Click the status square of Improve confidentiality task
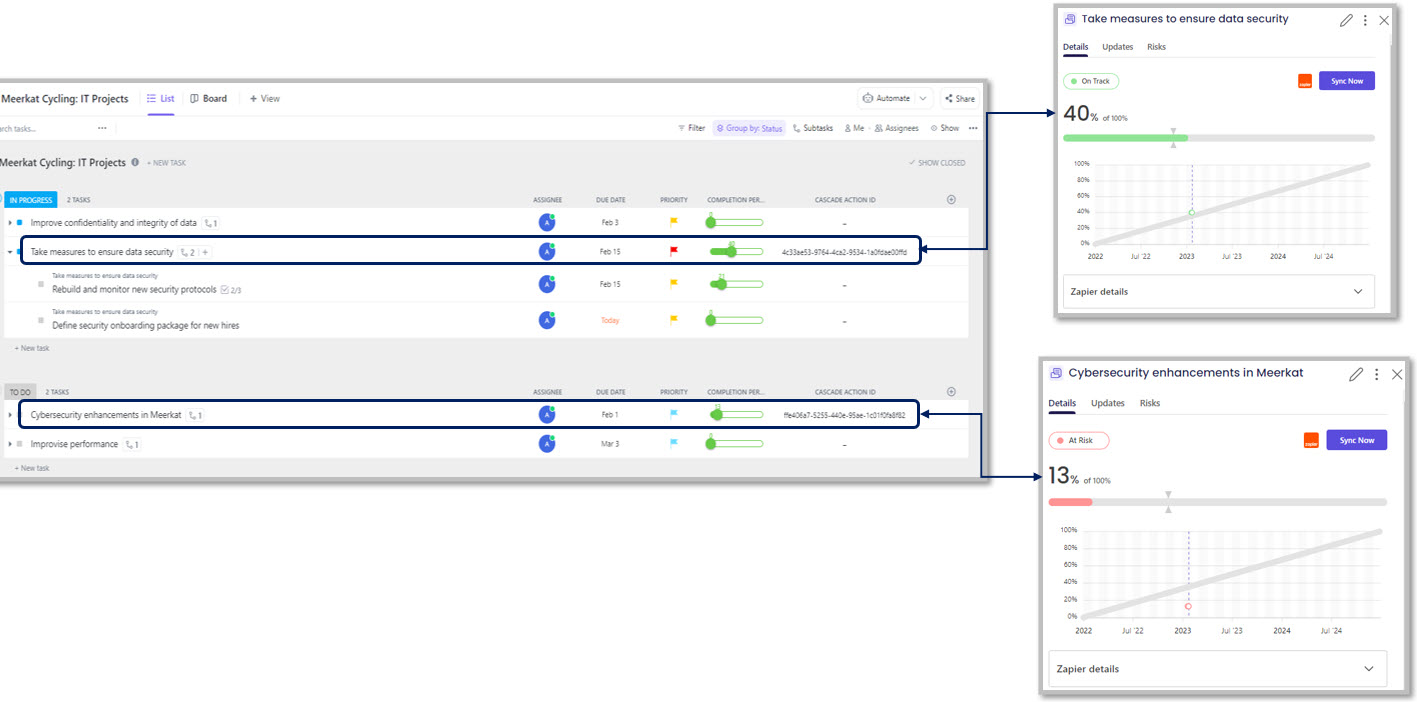This screenshot has width=1417, height=702. [19, 222]
